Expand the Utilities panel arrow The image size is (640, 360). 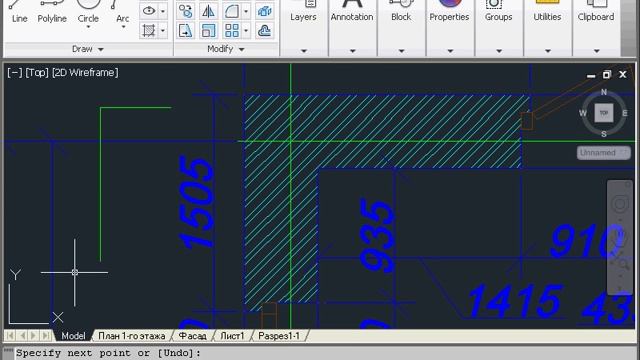548,51
